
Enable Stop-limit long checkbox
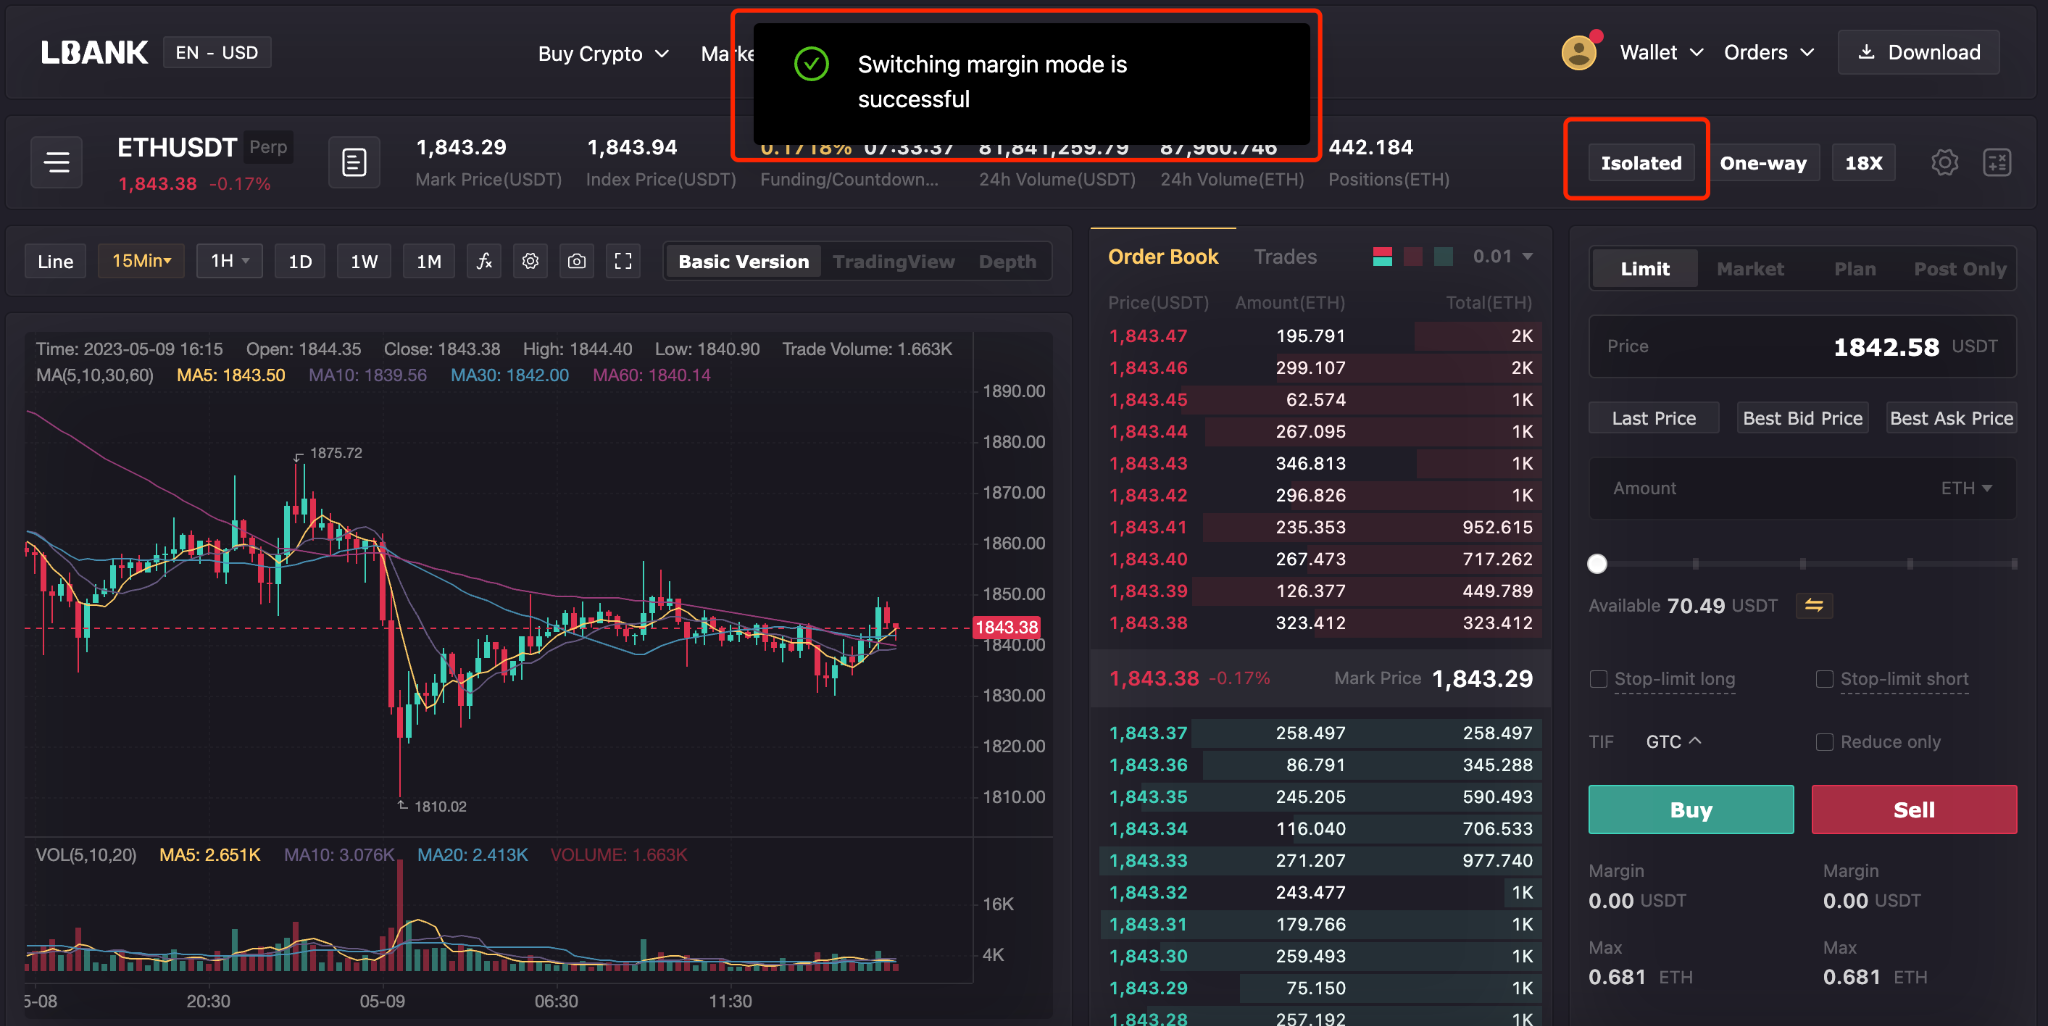coord(1598,679)
